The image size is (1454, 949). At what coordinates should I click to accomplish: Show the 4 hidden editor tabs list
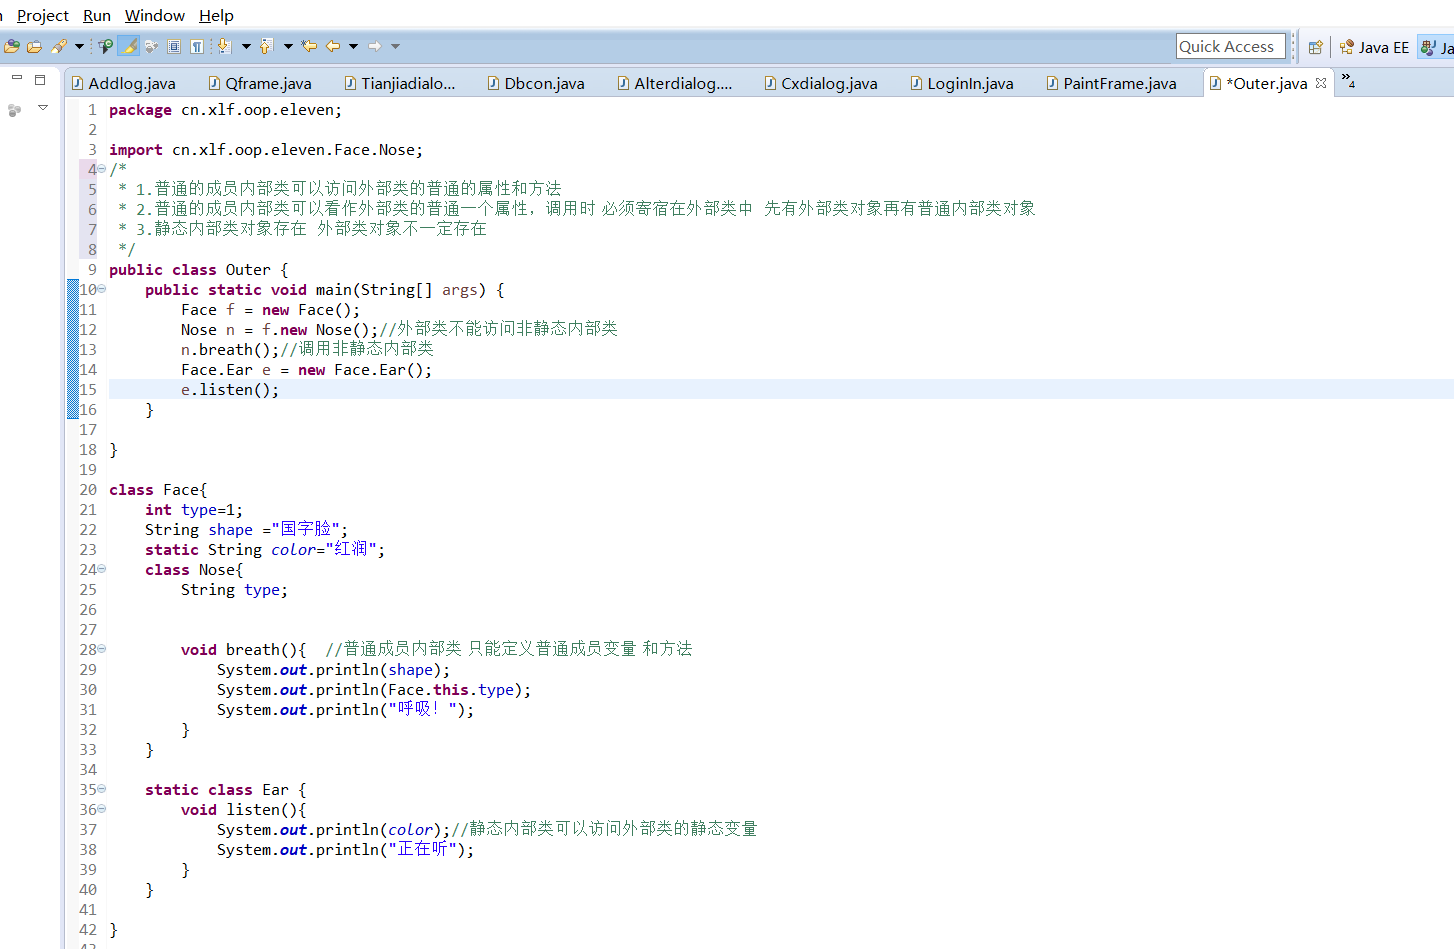click(1348, 80)
